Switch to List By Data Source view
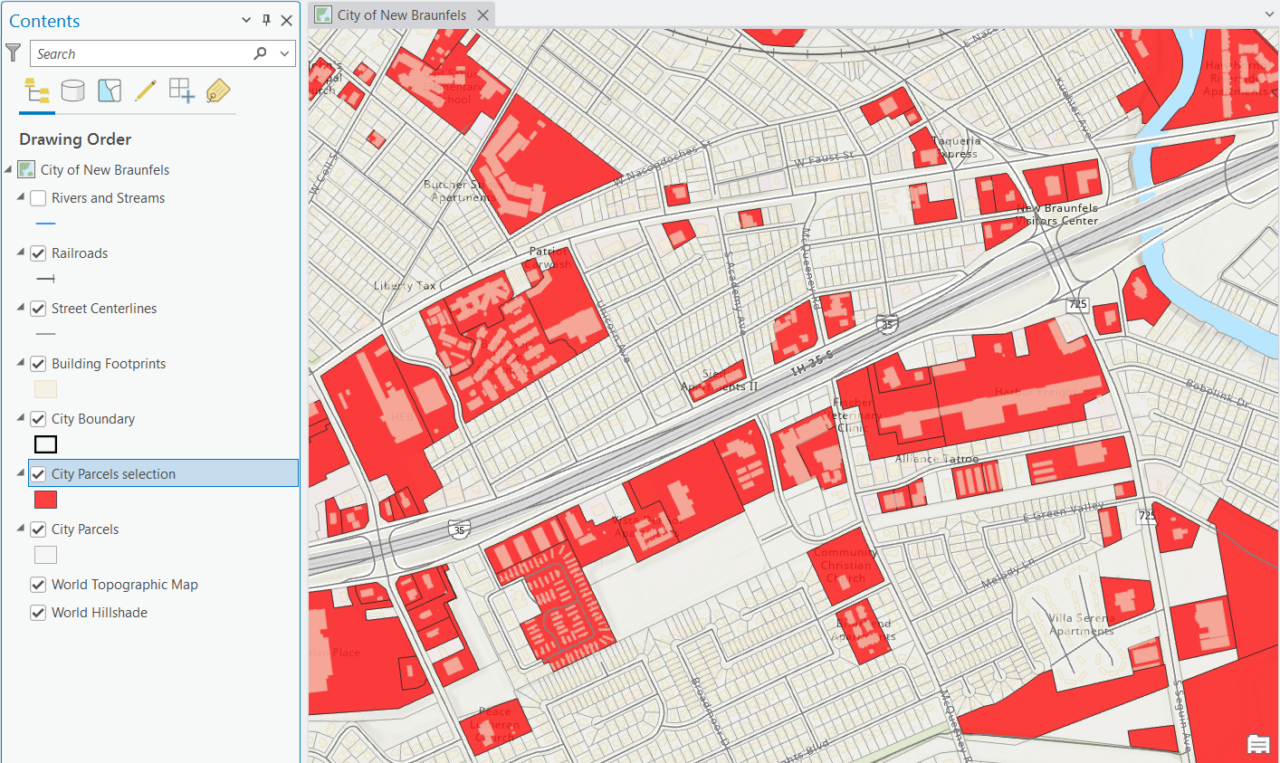Viewport: 1280px width, 763px height. pyautogui.click(x=73, y=90)
